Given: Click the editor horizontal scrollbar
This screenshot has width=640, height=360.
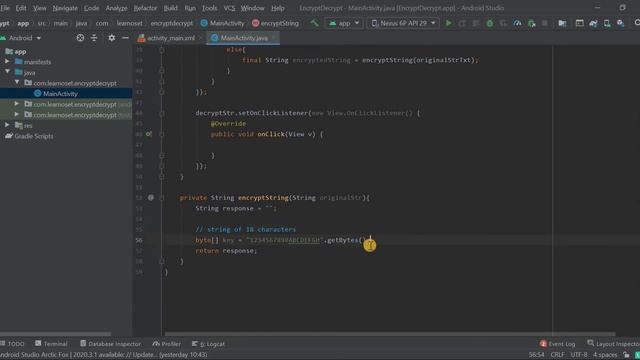Looking at the screenshot, I should pos(390,334).
